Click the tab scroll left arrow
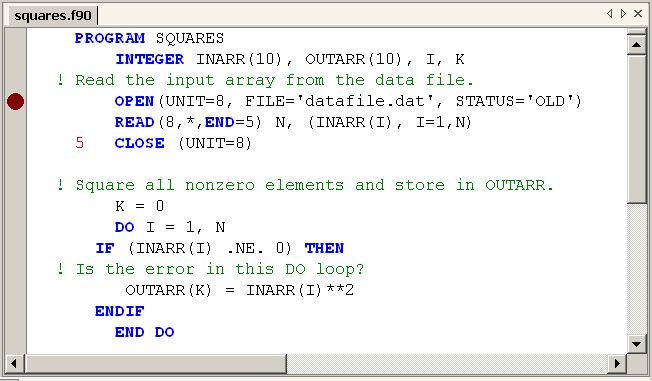Screen dimensions: 652x381 coord(610,14)
